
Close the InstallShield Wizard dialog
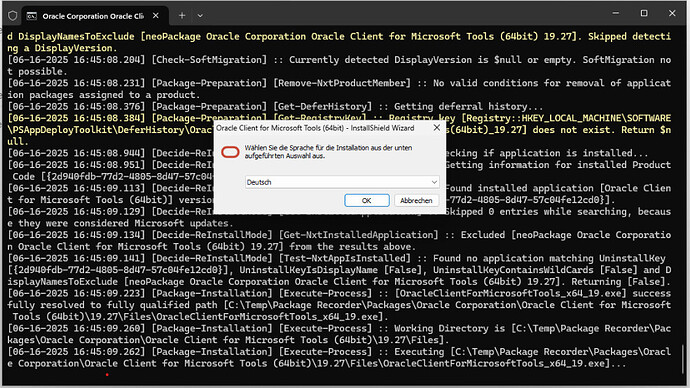tap(437, 128)
